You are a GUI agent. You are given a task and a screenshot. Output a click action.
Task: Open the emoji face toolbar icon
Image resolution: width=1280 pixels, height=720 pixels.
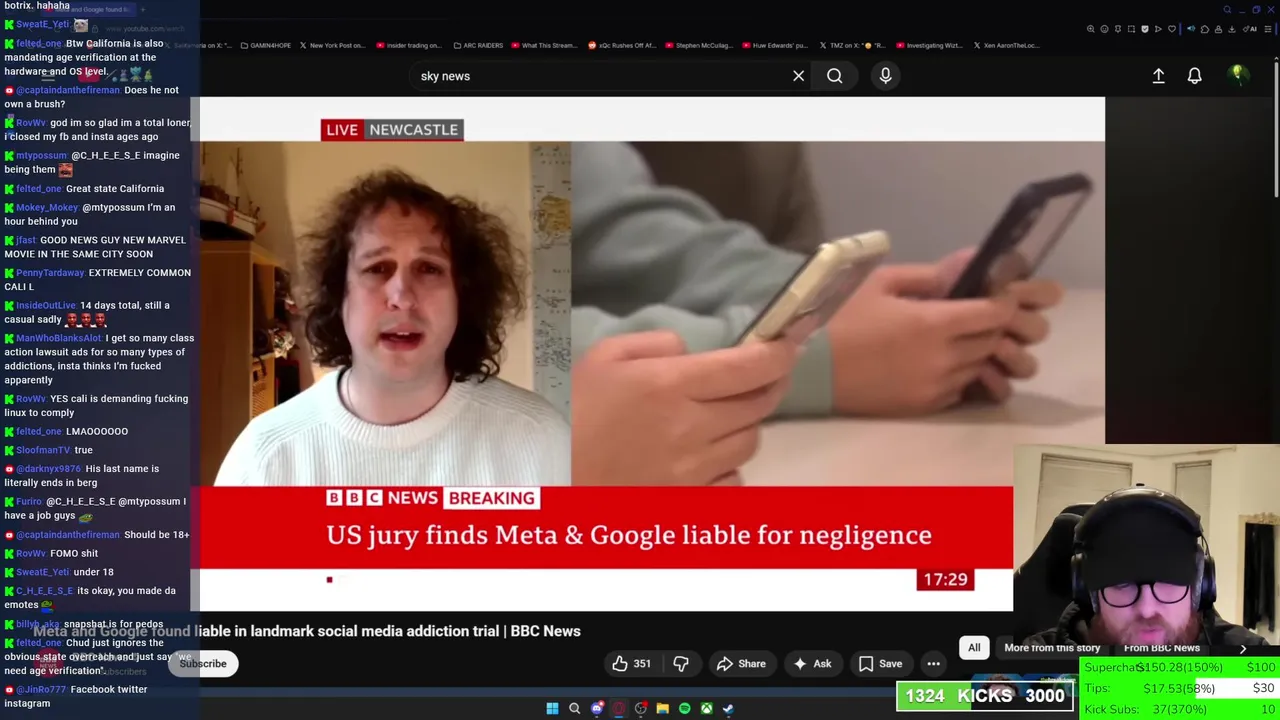[x=1105, y=29]
